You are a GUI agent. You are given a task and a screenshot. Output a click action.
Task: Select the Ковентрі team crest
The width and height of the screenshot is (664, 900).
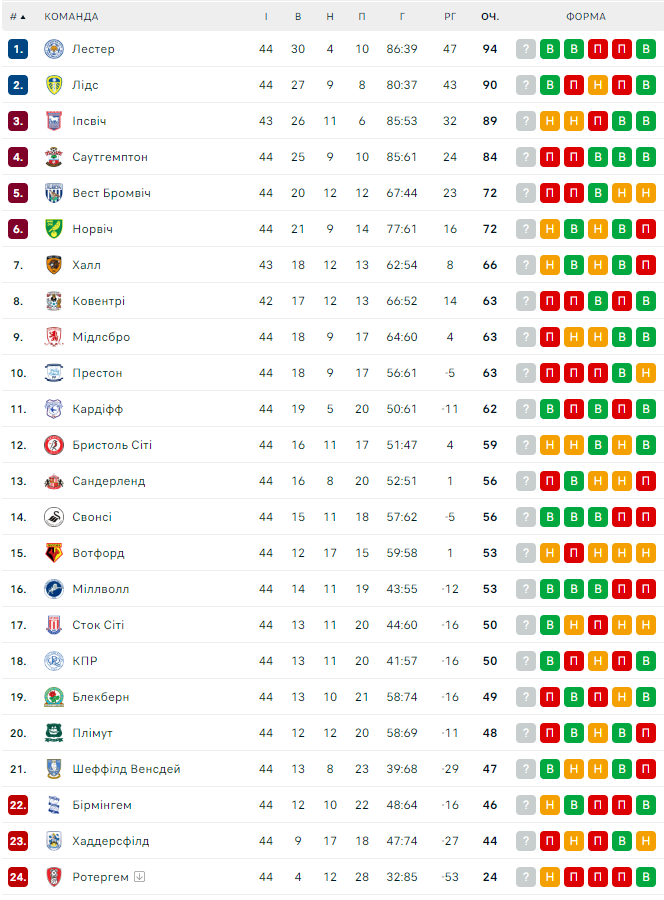click(54, 301)
